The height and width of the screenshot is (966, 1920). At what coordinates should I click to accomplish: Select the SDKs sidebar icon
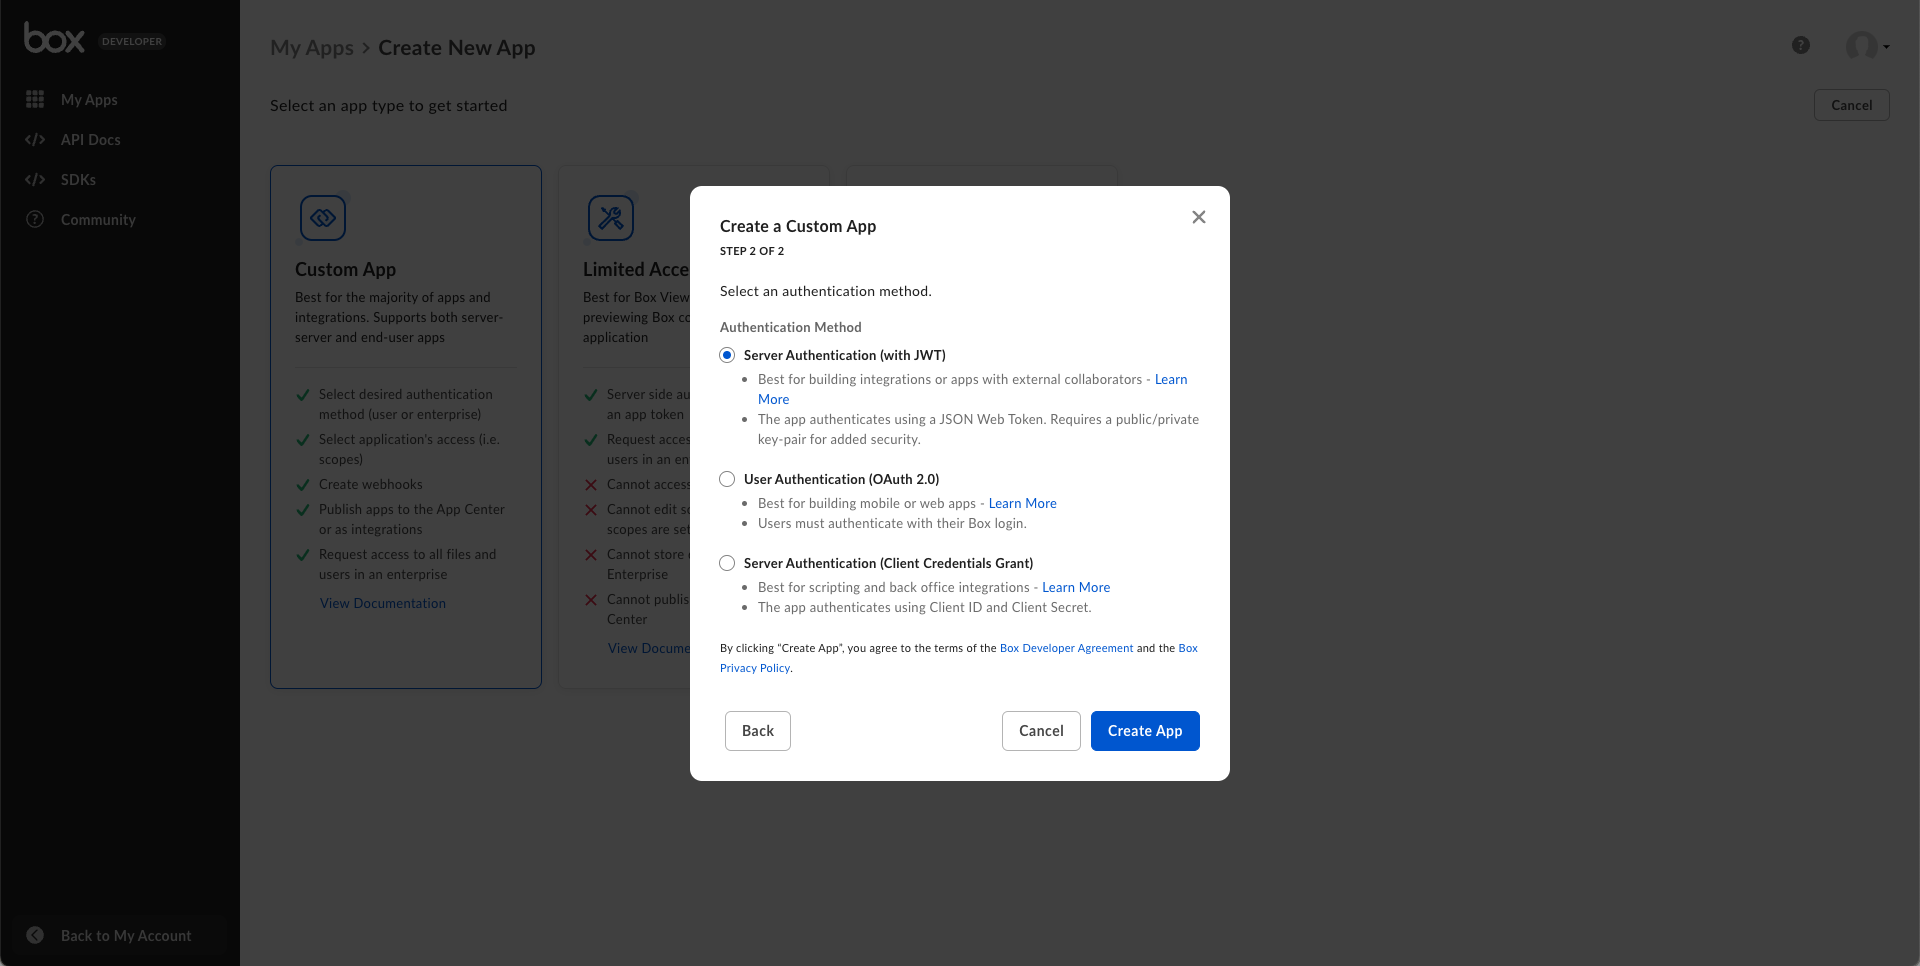point(34,180)
